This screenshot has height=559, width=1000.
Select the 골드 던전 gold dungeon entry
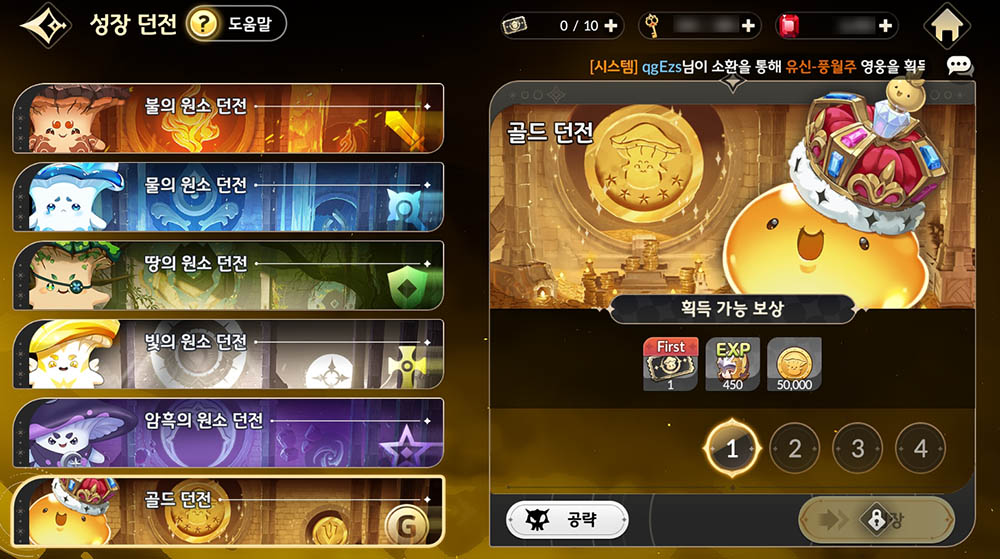coord(228,511)
